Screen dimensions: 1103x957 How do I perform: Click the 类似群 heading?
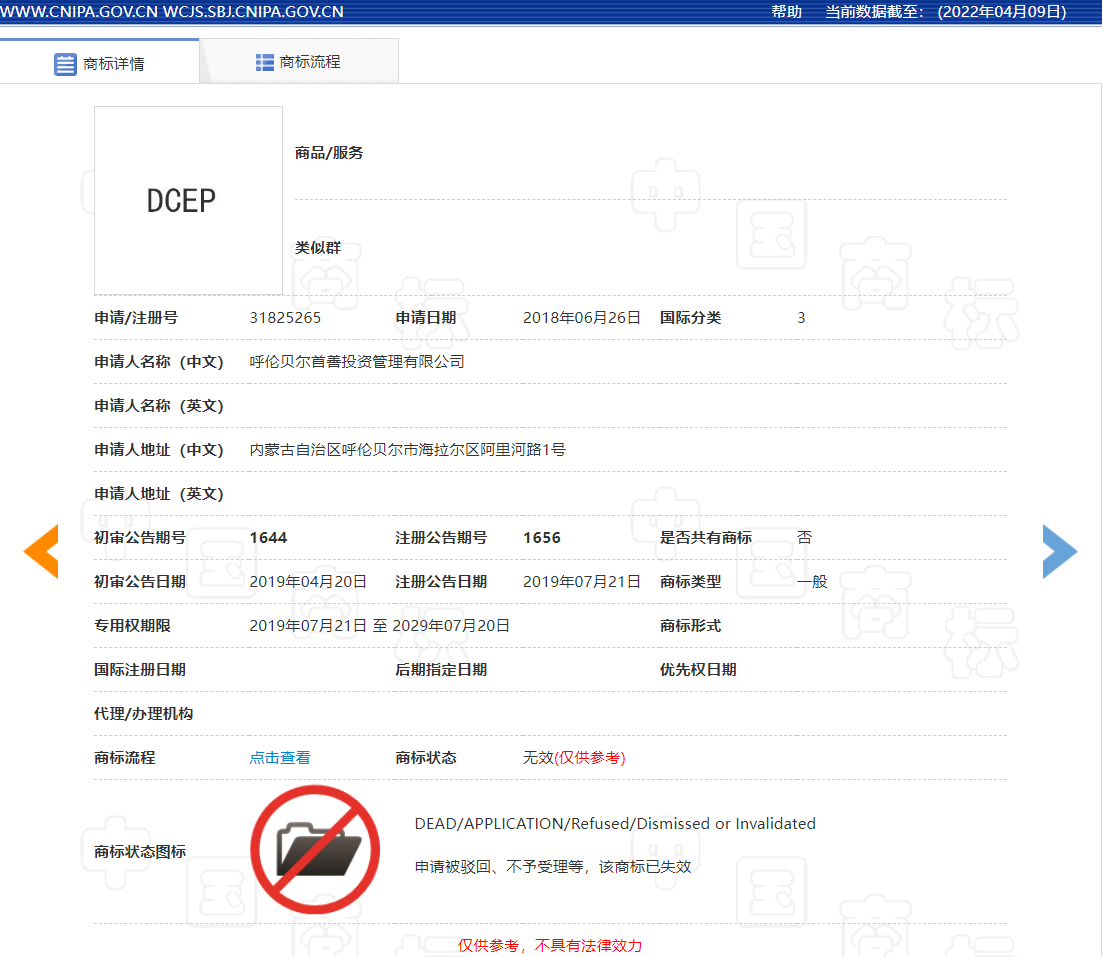317,248
